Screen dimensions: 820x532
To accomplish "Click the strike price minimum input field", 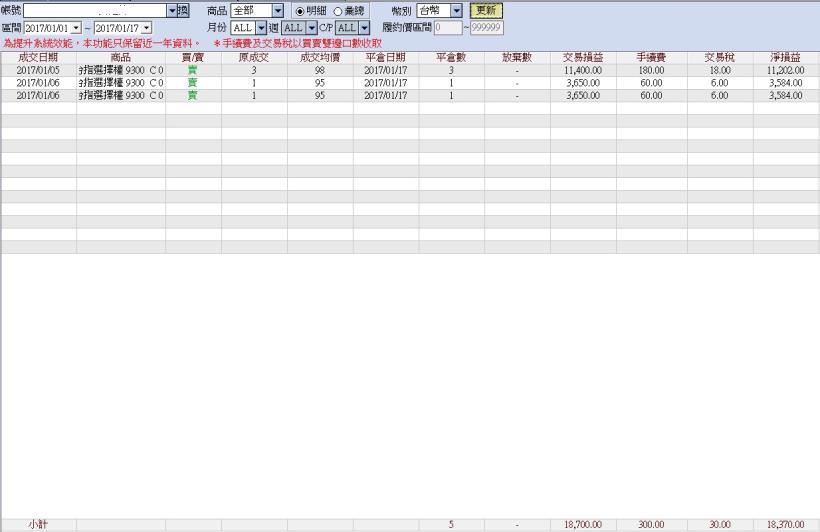I will coord(446,28).
